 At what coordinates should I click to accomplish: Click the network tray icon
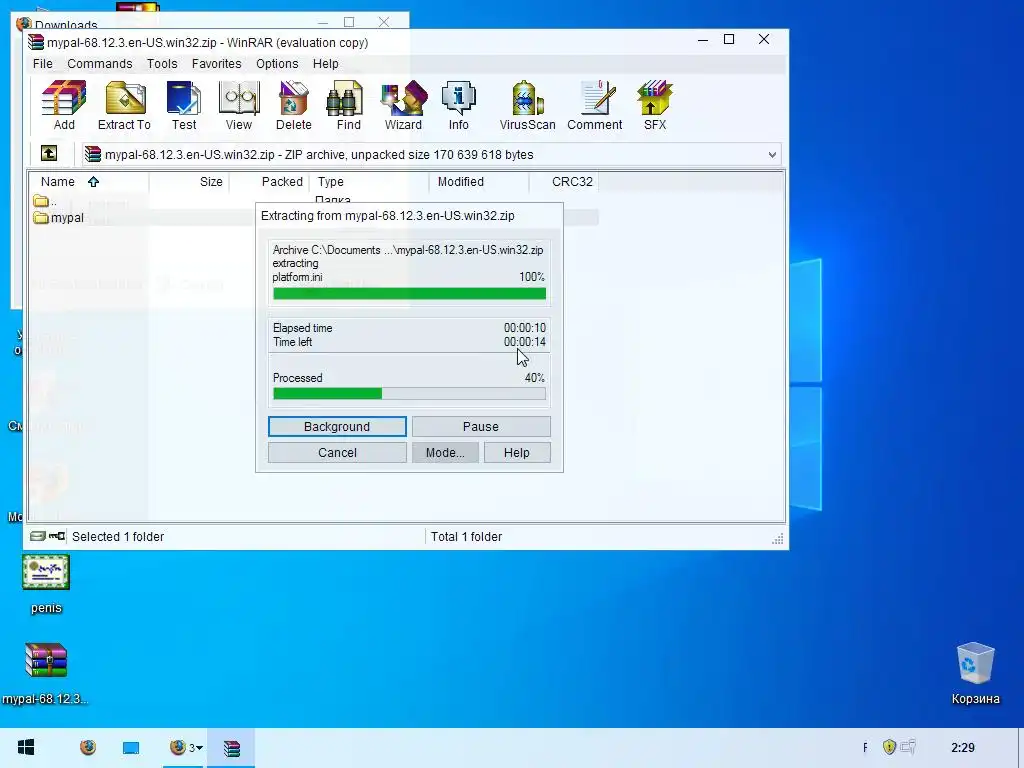click(908, 746)
